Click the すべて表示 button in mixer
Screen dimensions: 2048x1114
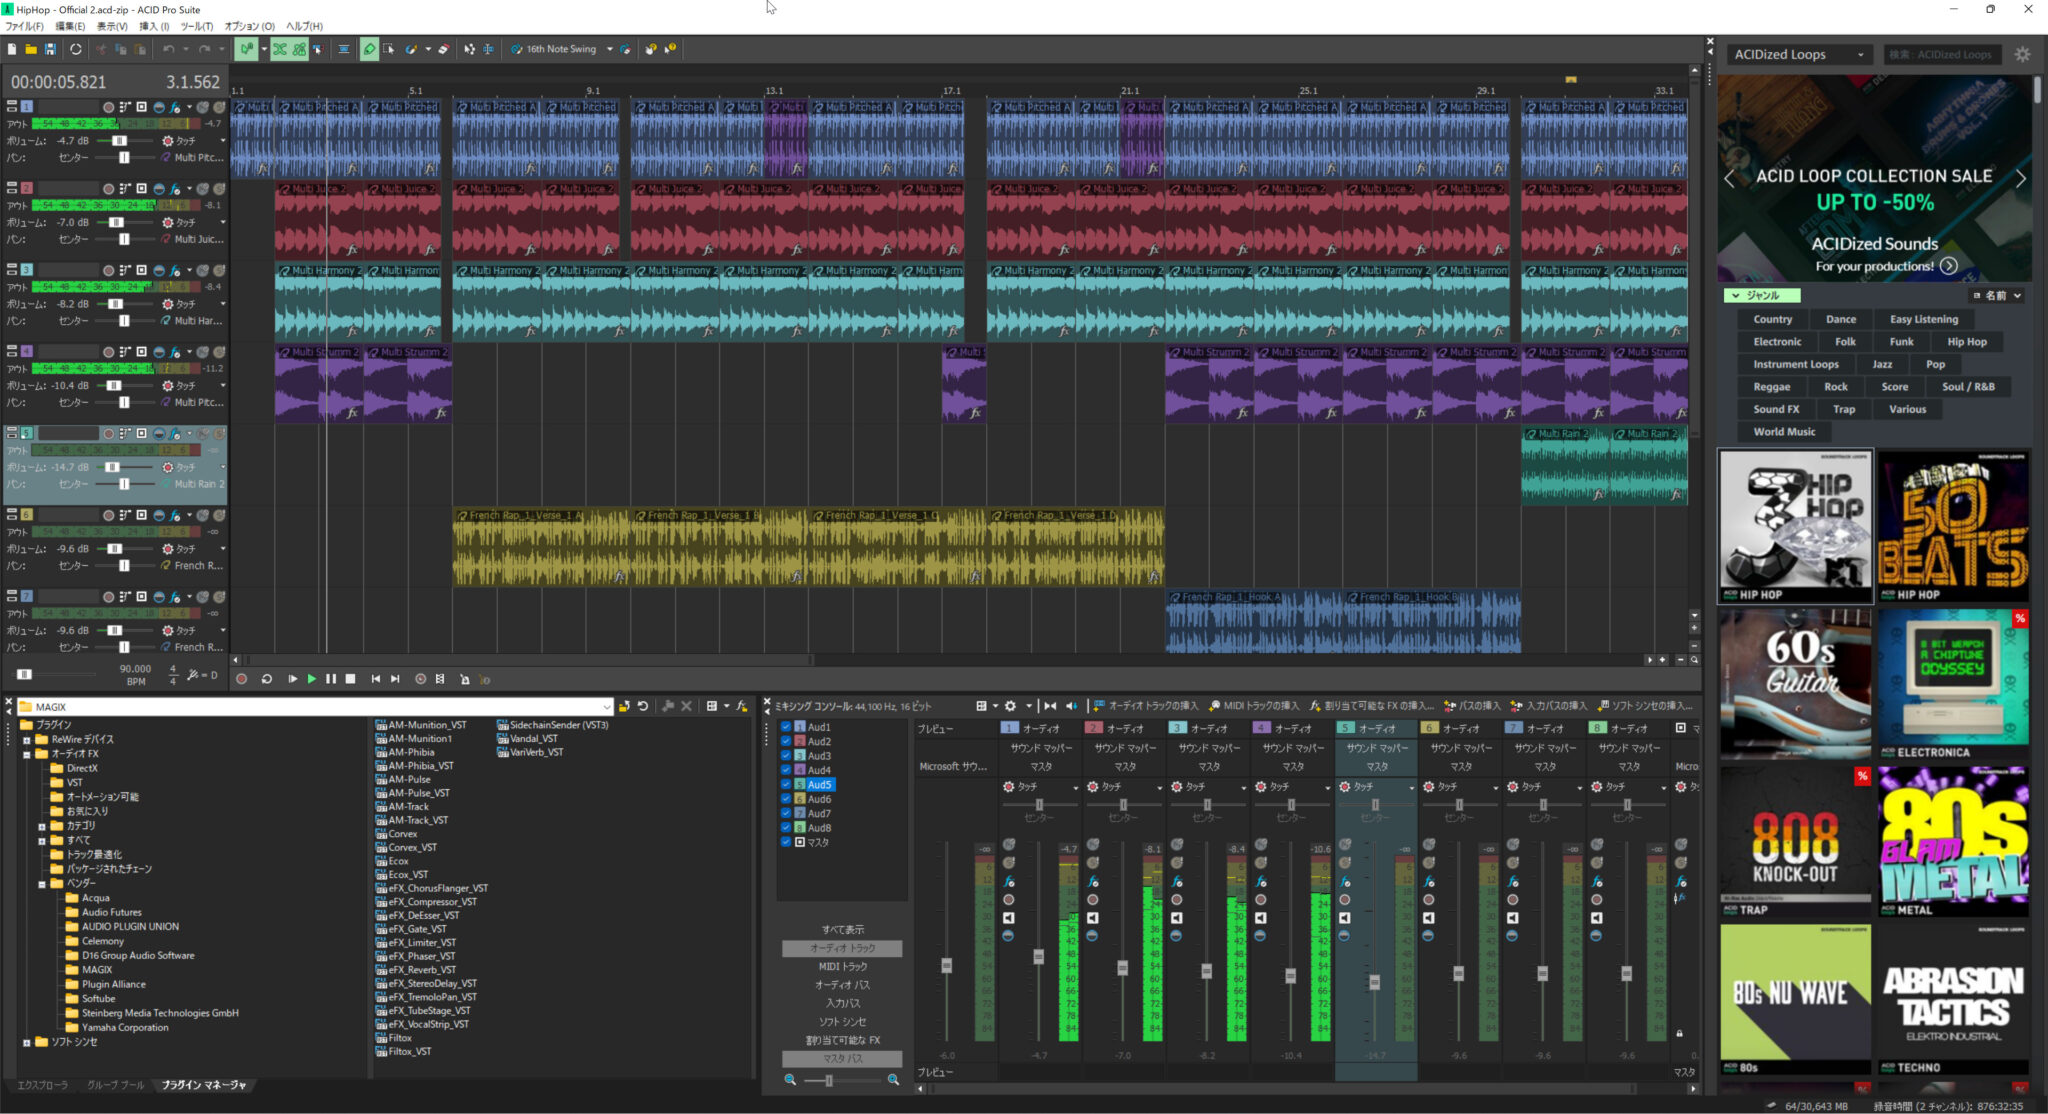(x=842, y=930)
